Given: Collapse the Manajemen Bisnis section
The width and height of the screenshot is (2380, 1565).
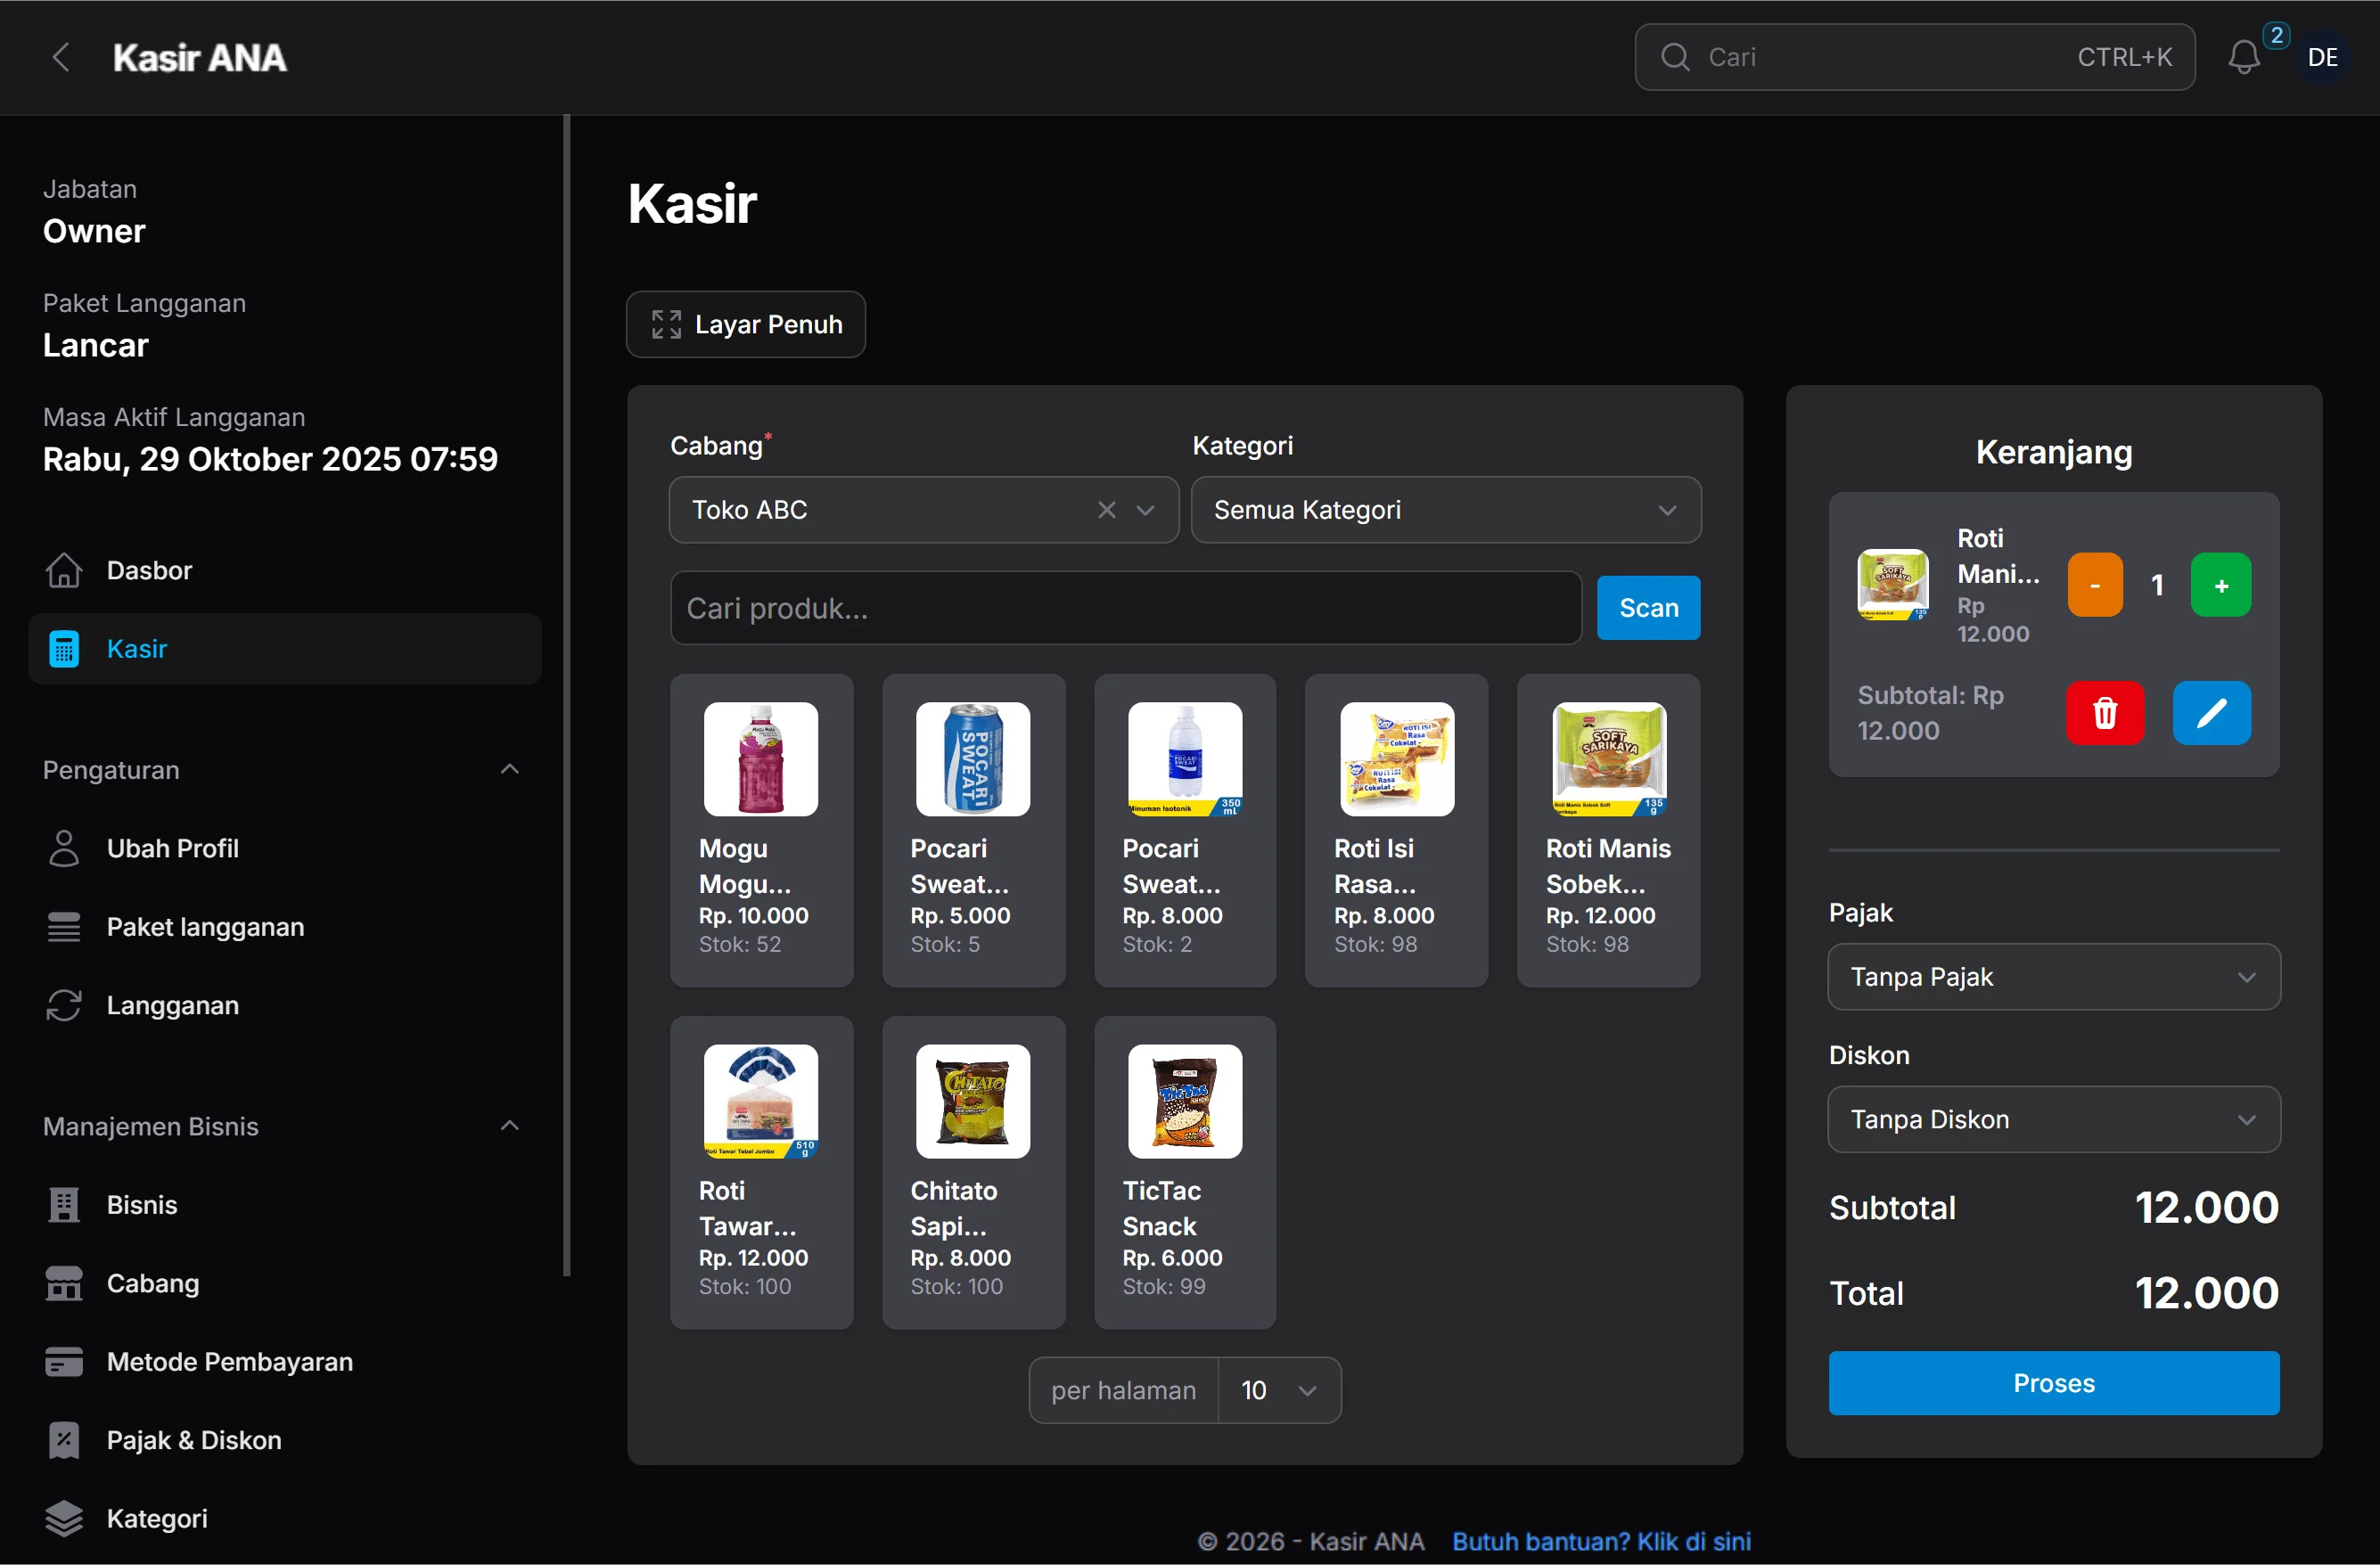Looking at the screenshot, I should click(510, 1125).
